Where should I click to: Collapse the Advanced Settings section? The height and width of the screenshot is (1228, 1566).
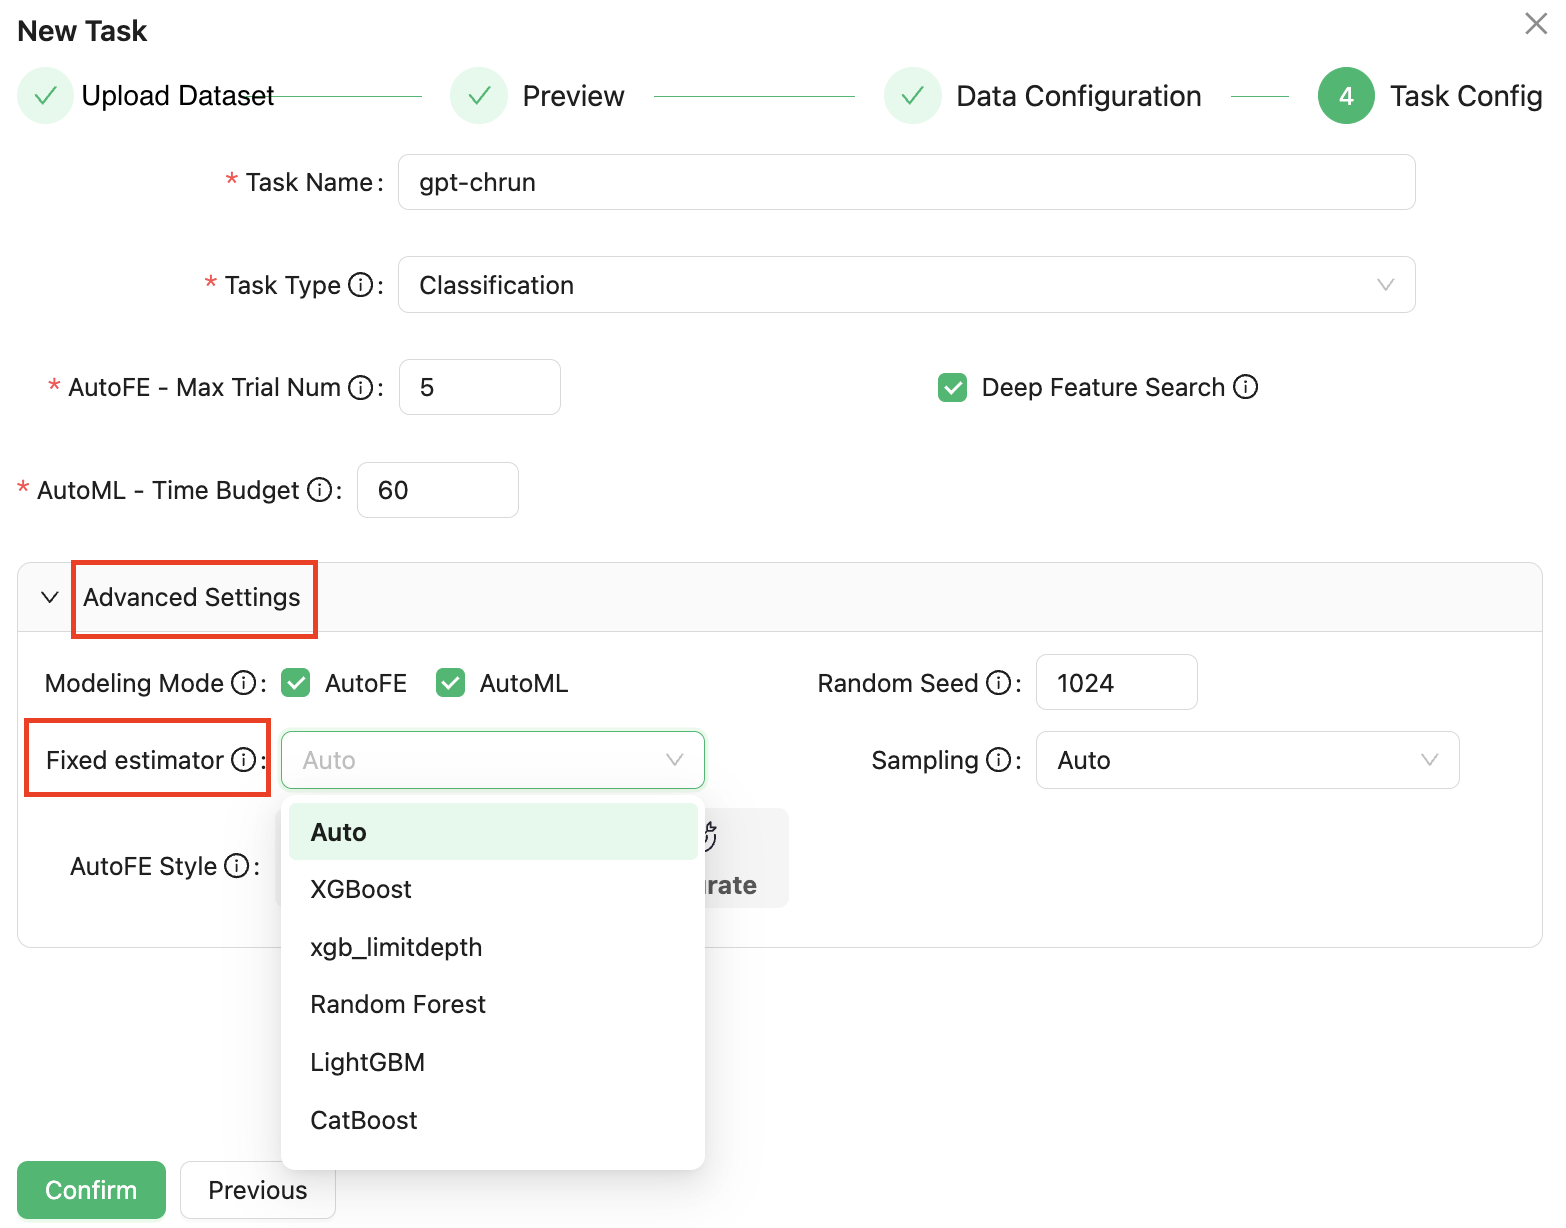coord(50,597)
